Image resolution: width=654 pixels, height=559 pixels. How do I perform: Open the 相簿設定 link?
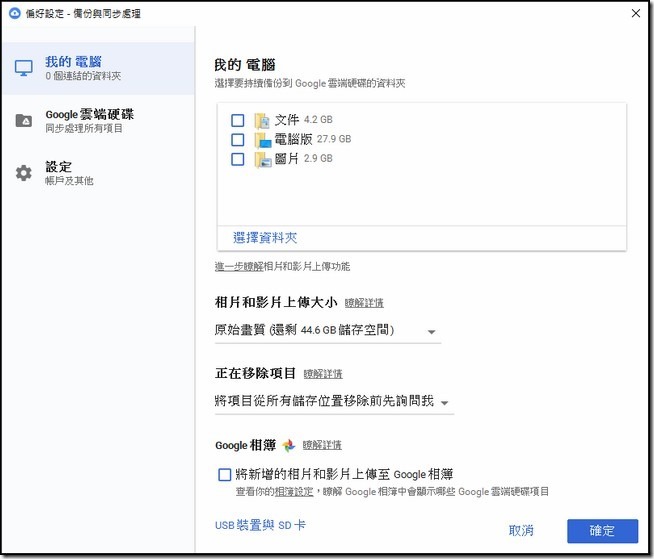click(294, 492)
